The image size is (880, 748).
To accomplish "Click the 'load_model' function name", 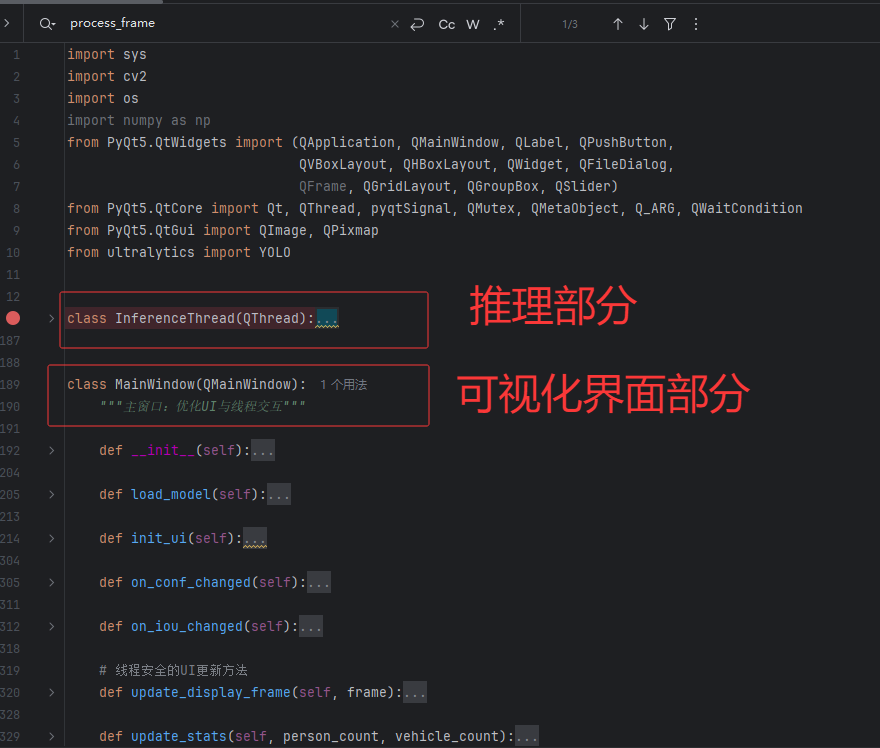I will point(171,494).
